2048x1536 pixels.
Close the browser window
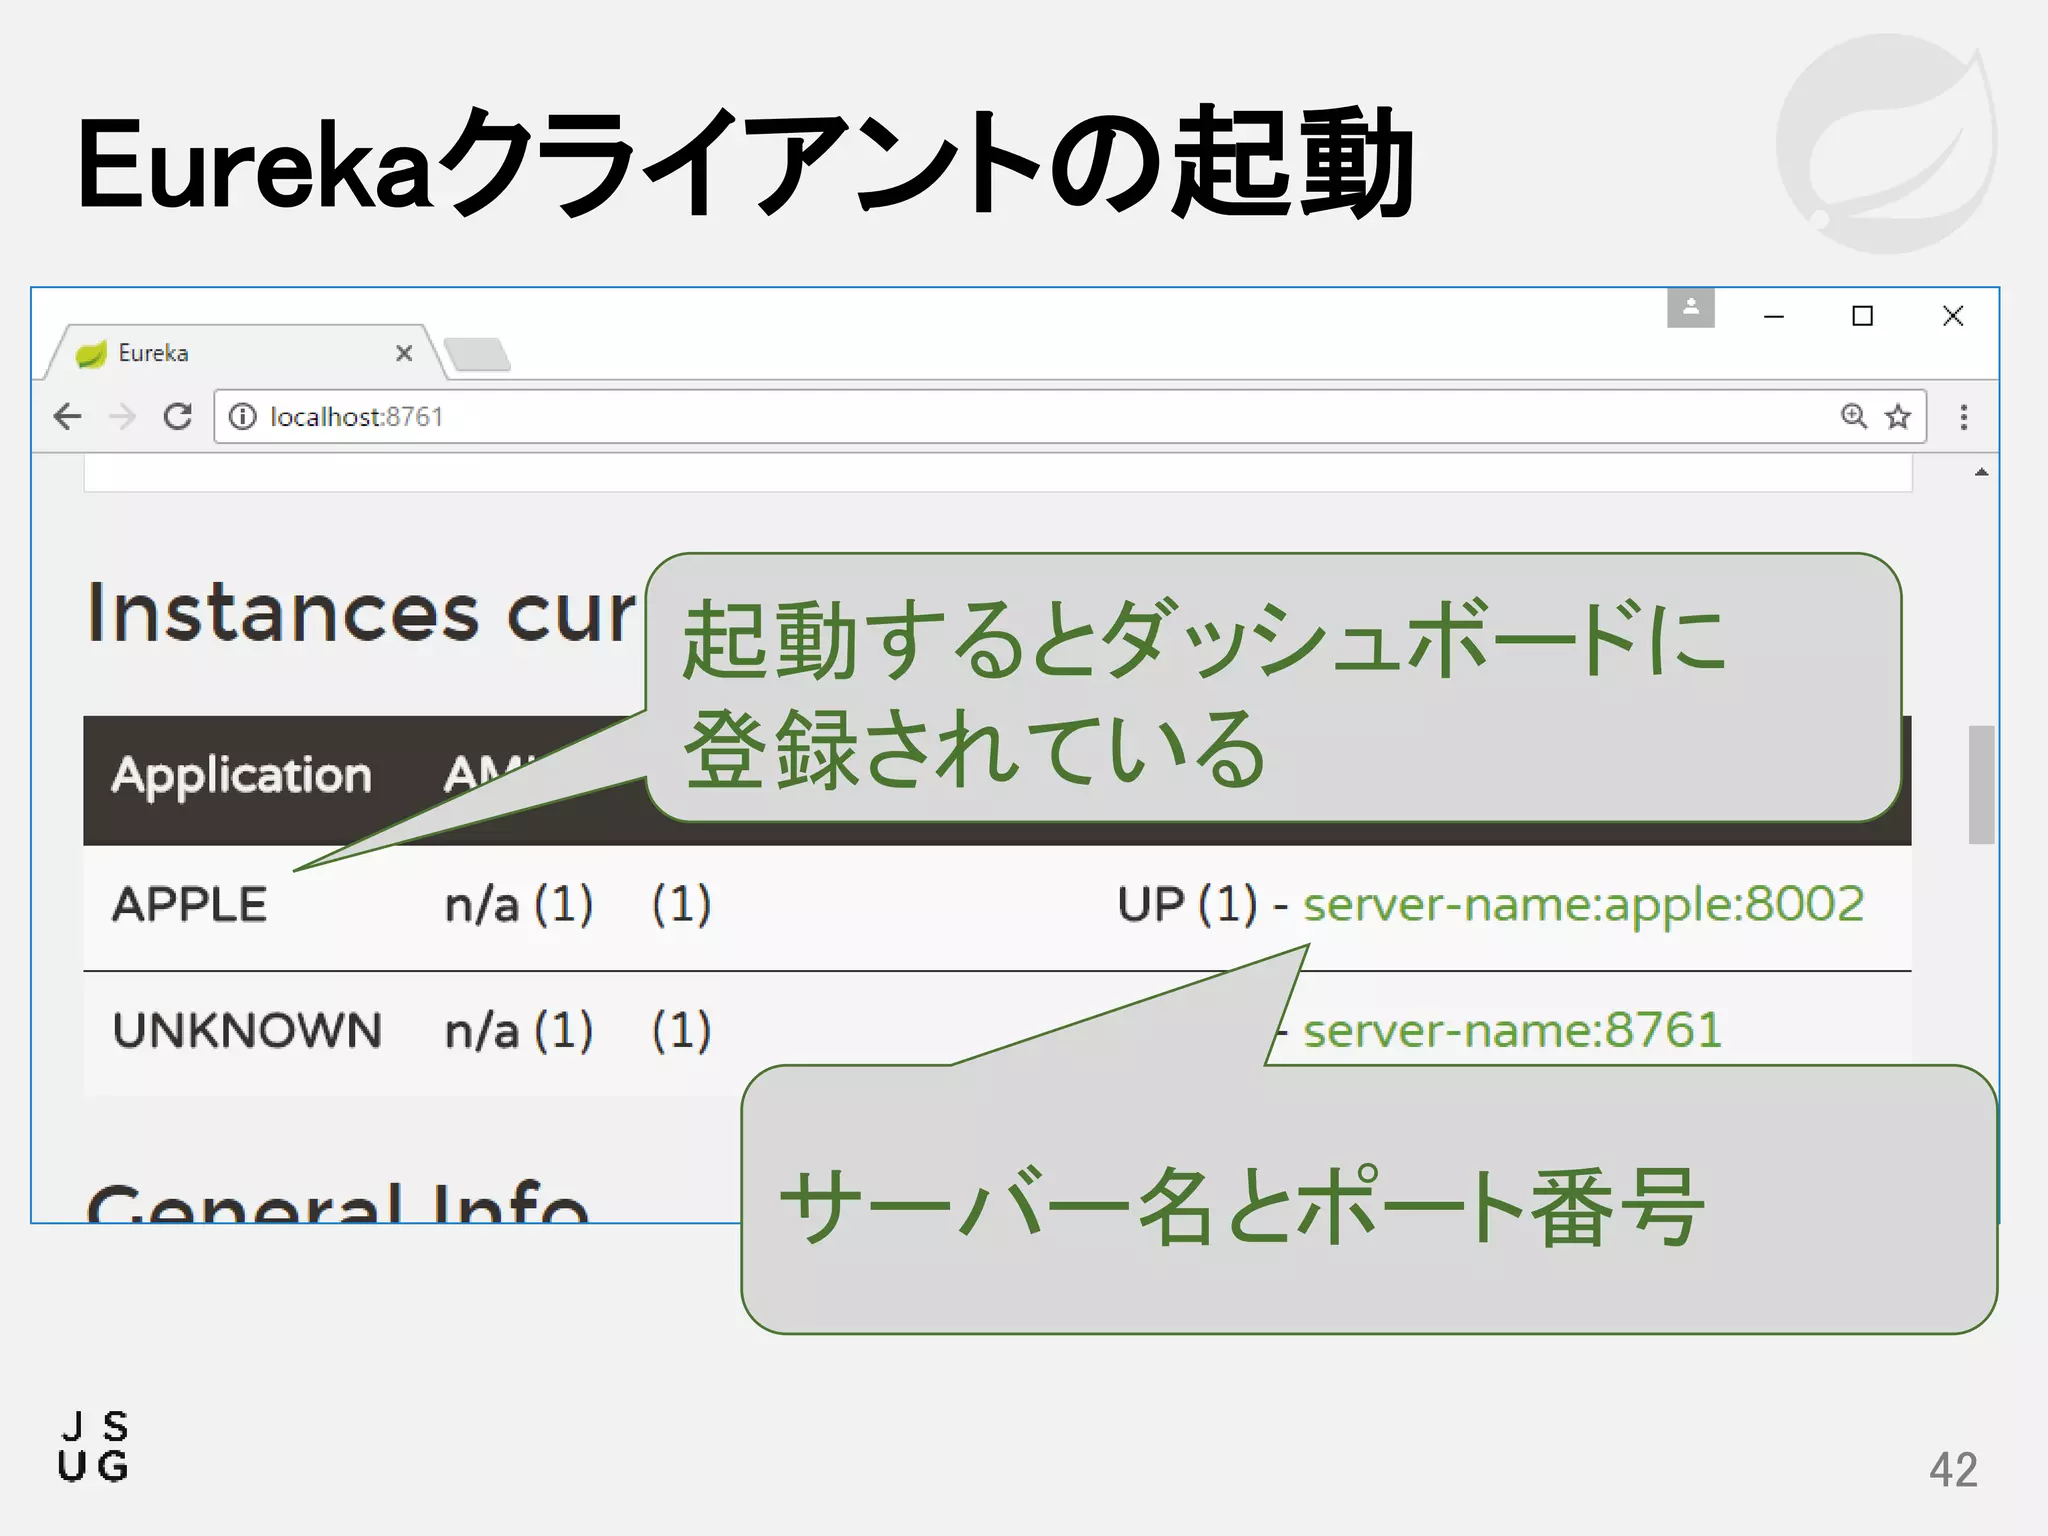[x=1953, y=316]
